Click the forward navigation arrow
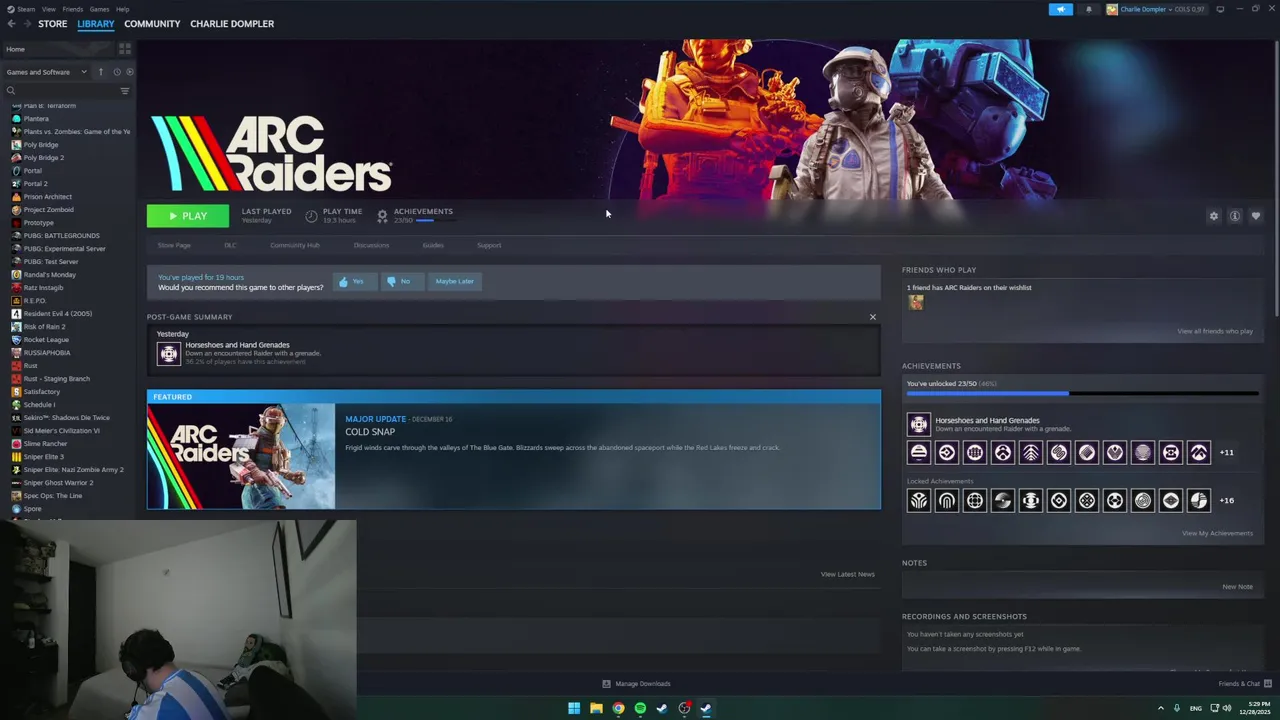1280x720 pixels. point(26,24)
